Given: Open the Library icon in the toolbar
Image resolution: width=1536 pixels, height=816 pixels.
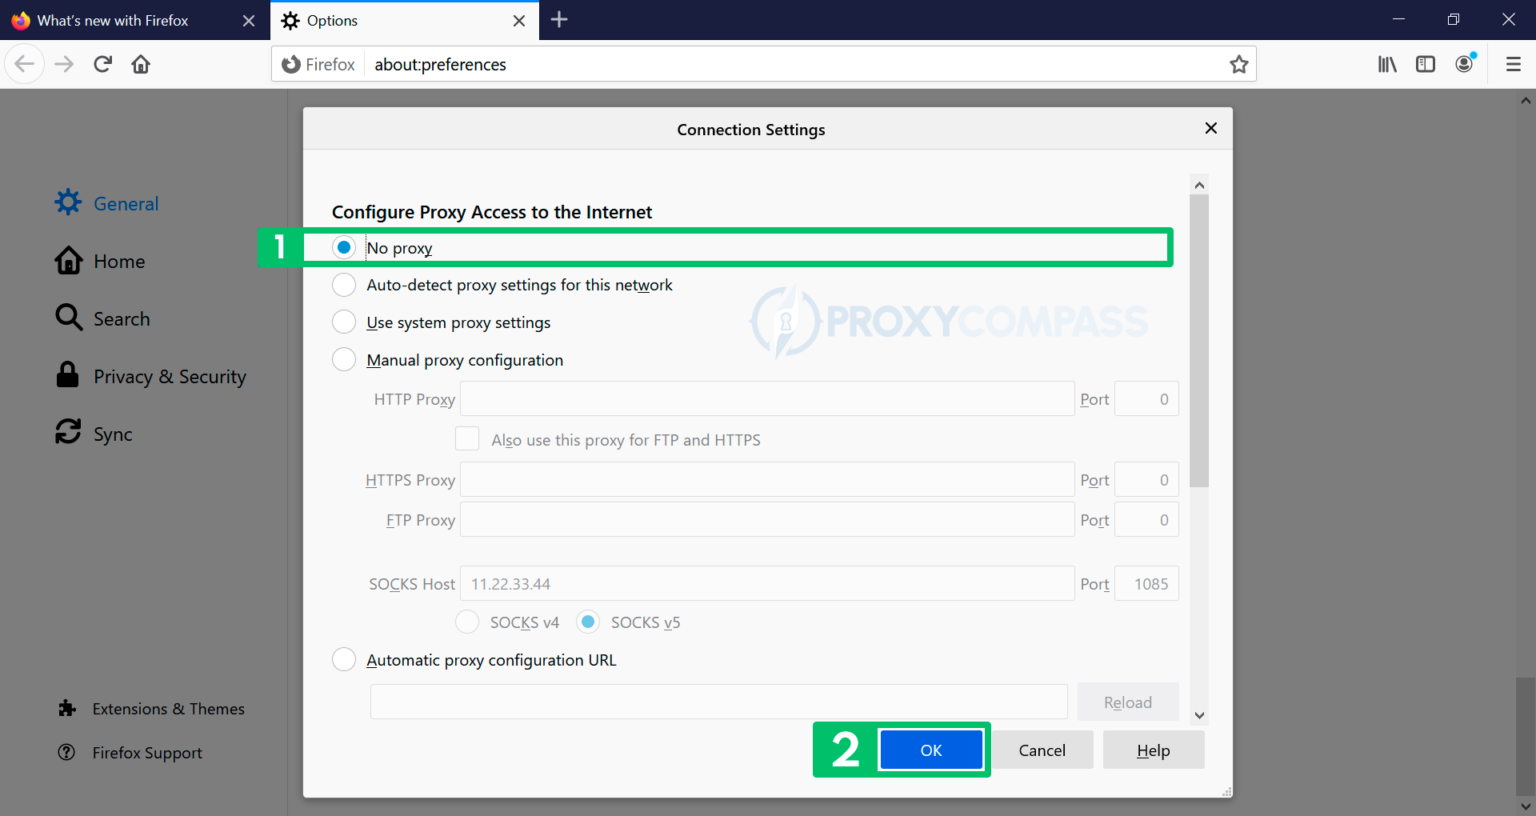Looking at the screenshot, I should [x=1387, y=63].
